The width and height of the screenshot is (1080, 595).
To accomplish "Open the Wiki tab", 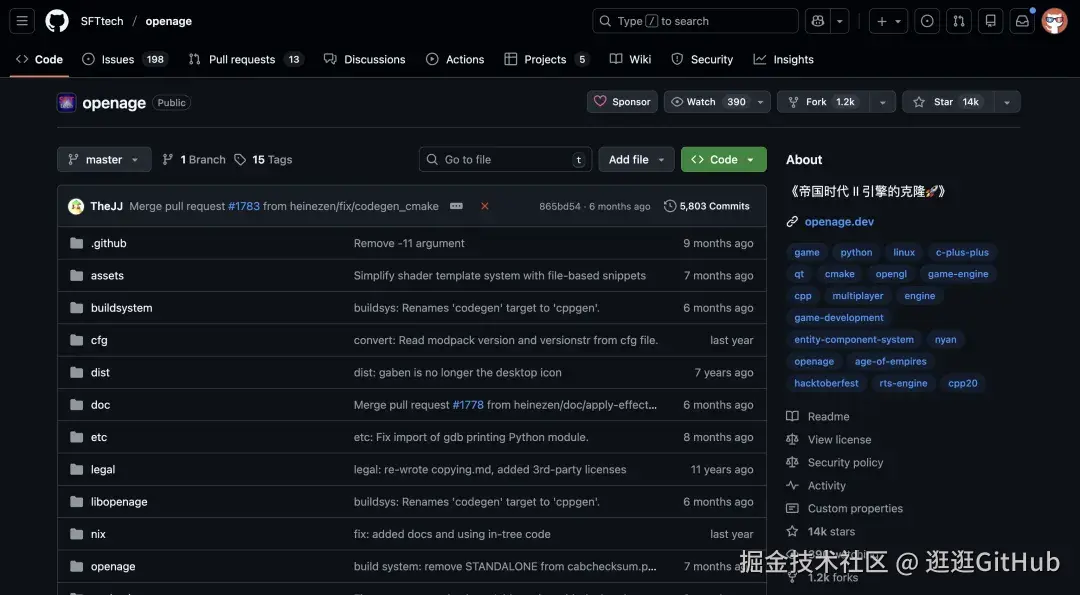I will tap(630, 59).
